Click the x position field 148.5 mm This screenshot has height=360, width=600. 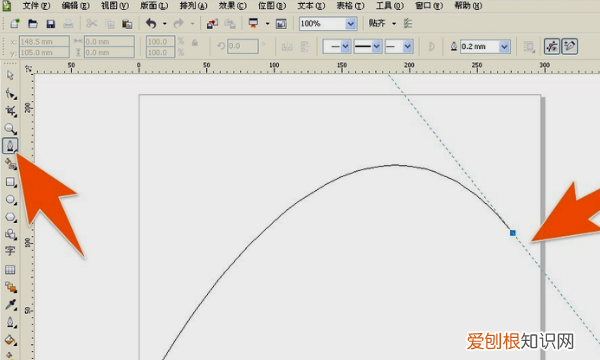coord(44,41)
